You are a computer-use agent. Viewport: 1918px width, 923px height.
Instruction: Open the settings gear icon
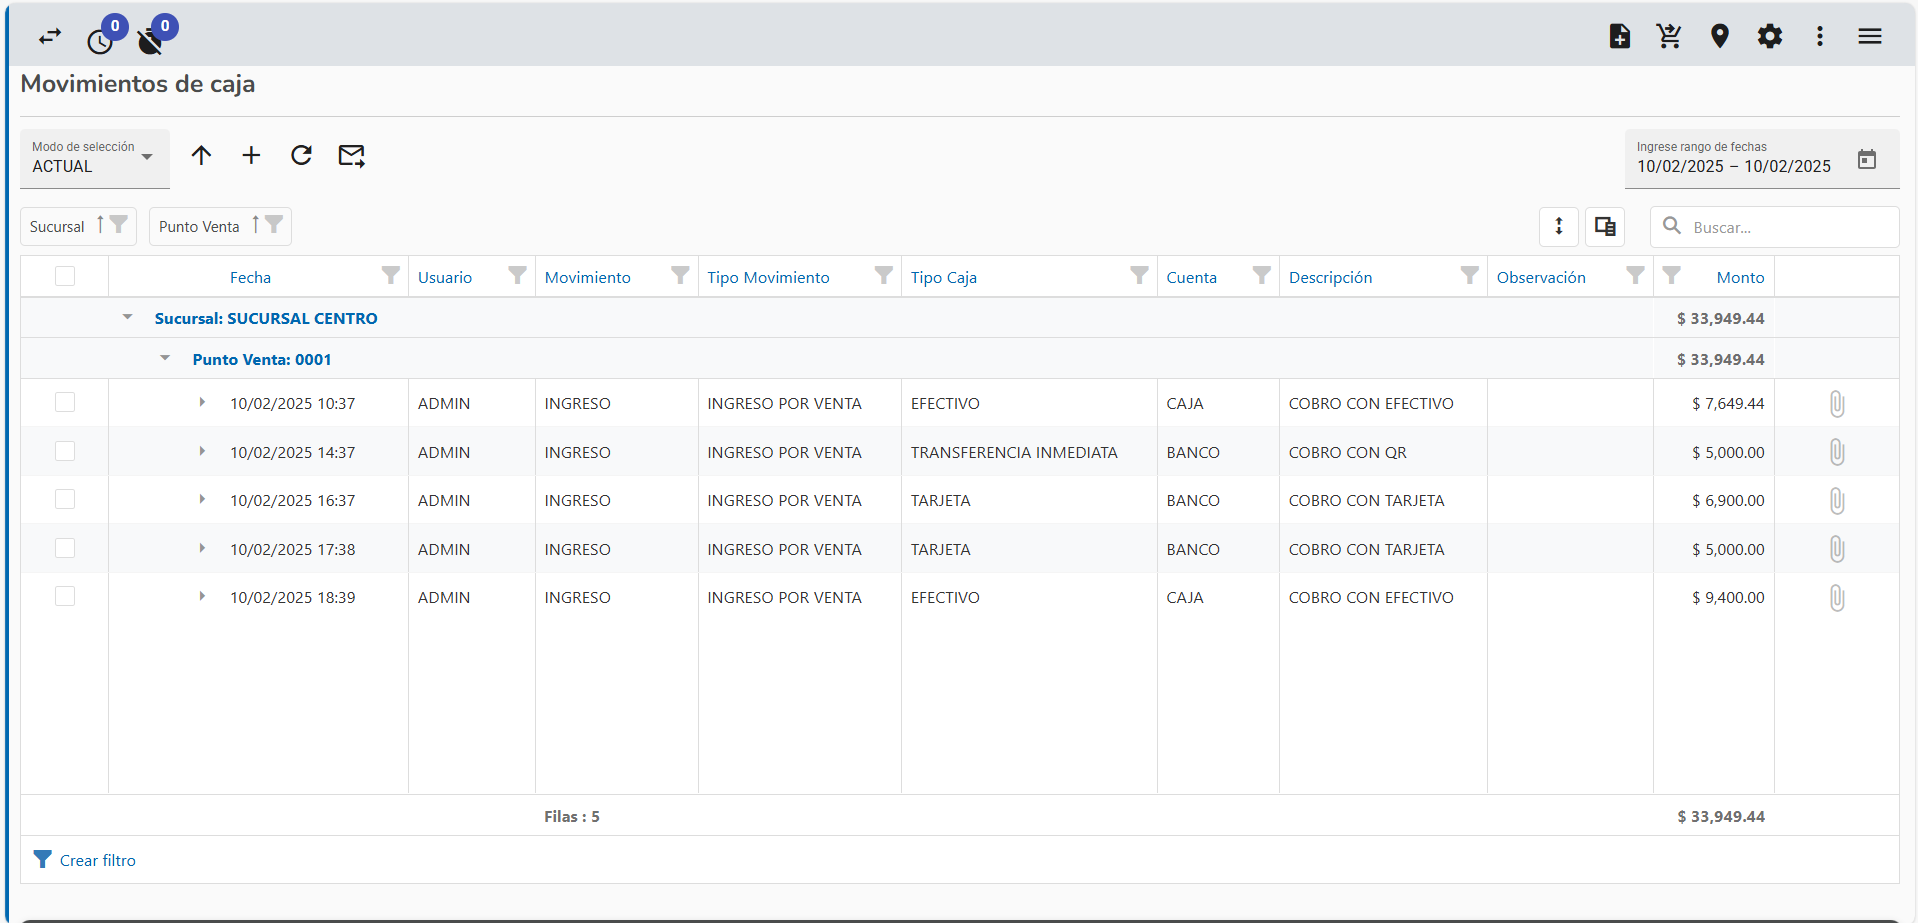pos(1770,36)
